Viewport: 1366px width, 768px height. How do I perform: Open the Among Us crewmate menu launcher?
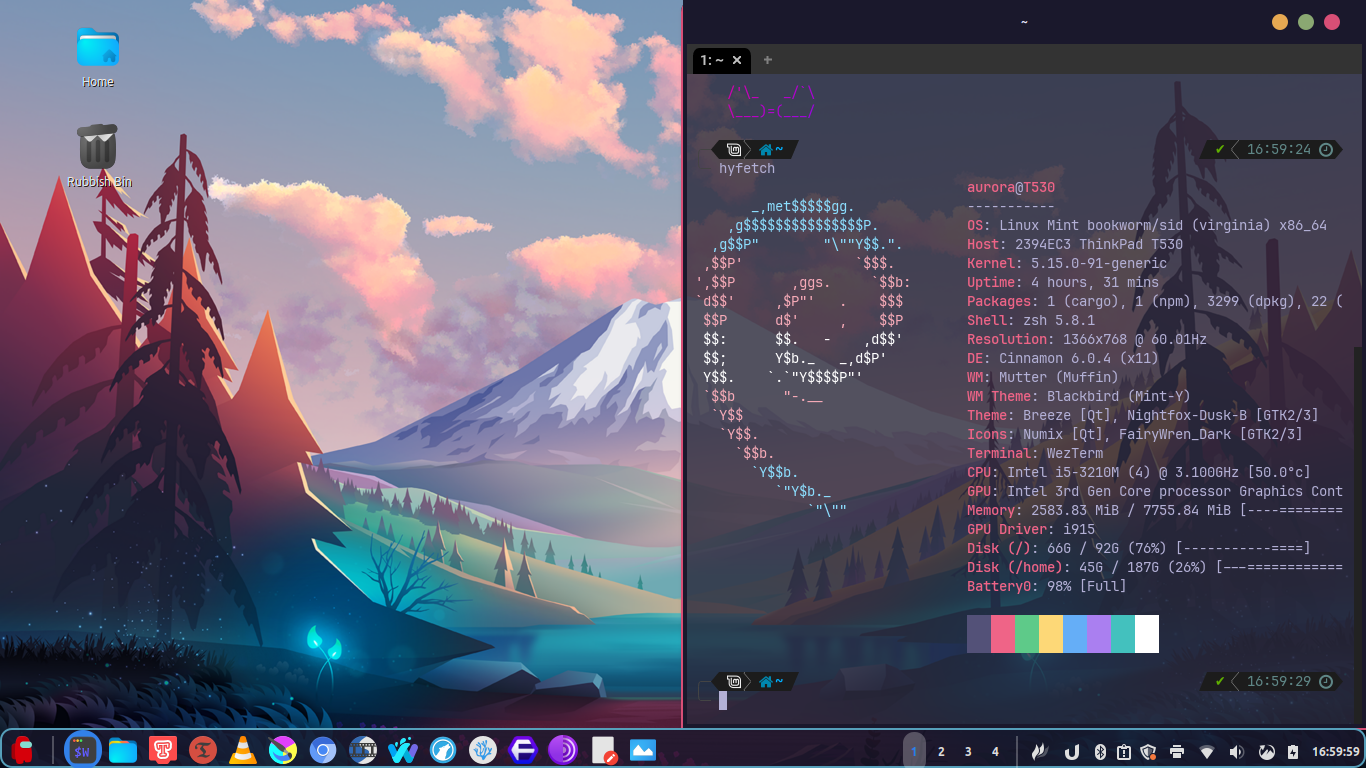22,749
